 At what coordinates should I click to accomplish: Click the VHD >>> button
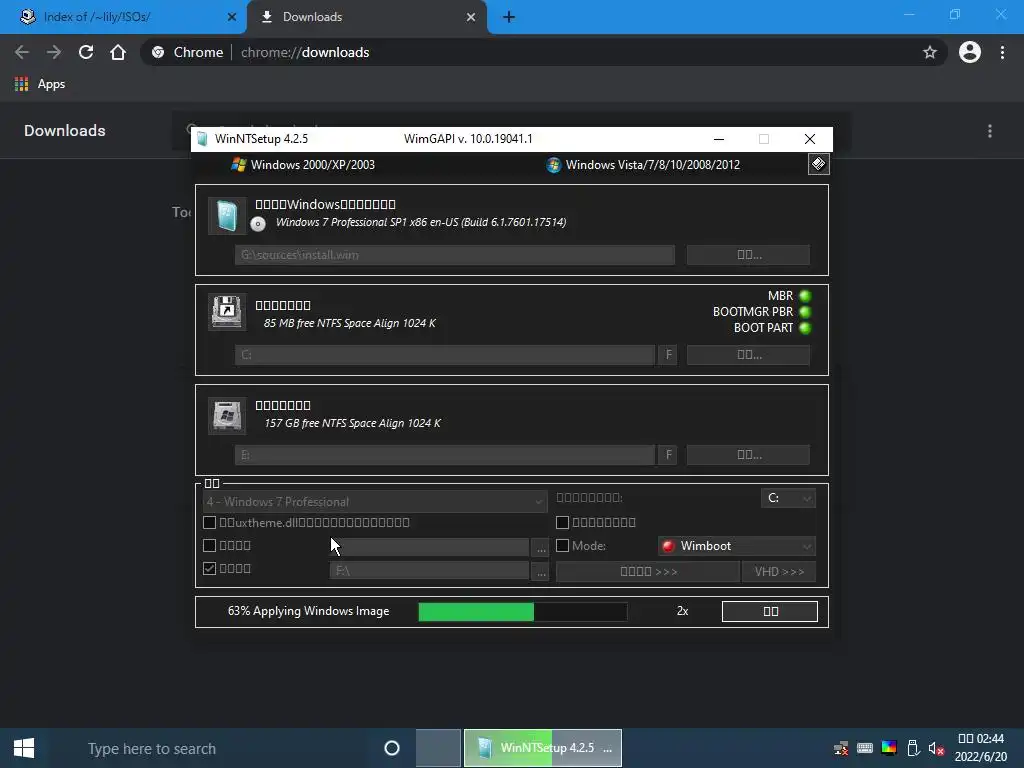coord(779,571)
